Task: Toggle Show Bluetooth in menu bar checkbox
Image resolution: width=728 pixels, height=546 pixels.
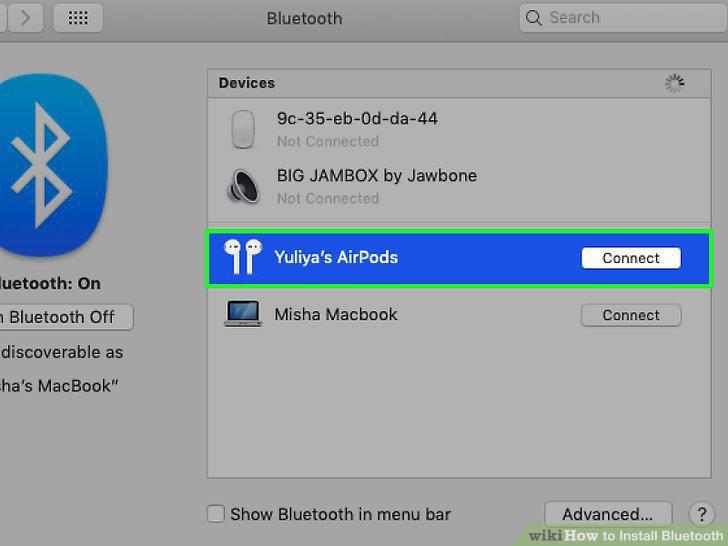Action: coord(216,514)
